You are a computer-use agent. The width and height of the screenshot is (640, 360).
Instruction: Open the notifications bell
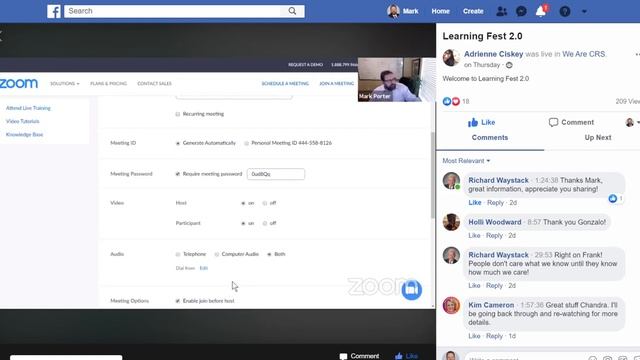point(541,11)
